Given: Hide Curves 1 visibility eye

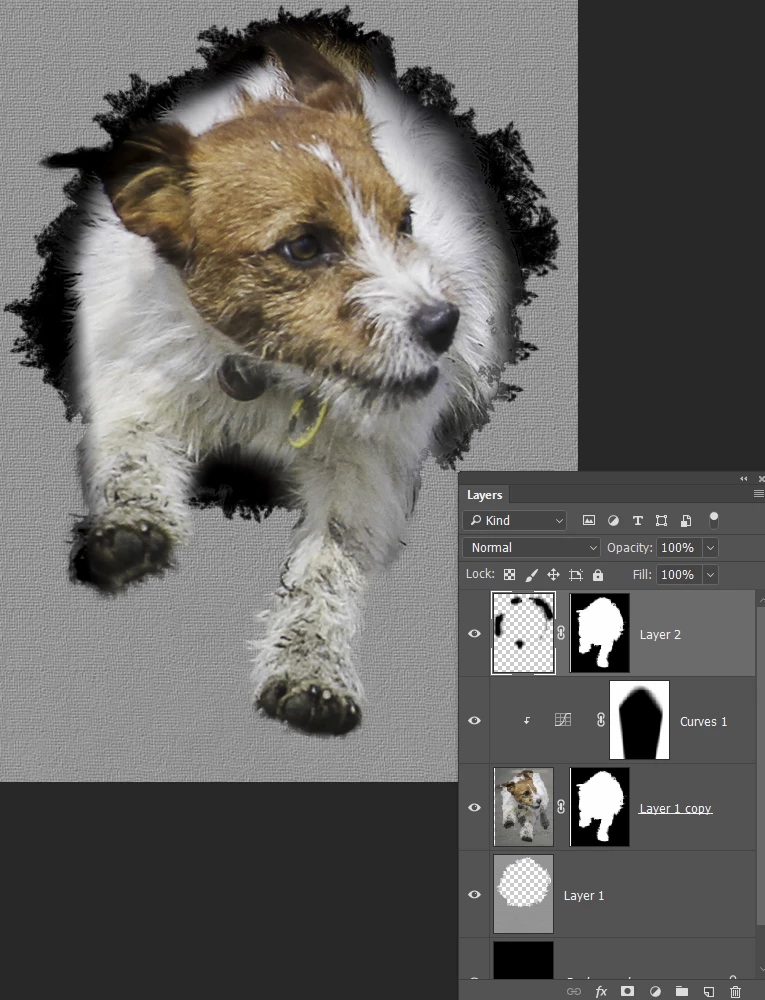Looking at the screenshot, I should click(x=474, y=720).
